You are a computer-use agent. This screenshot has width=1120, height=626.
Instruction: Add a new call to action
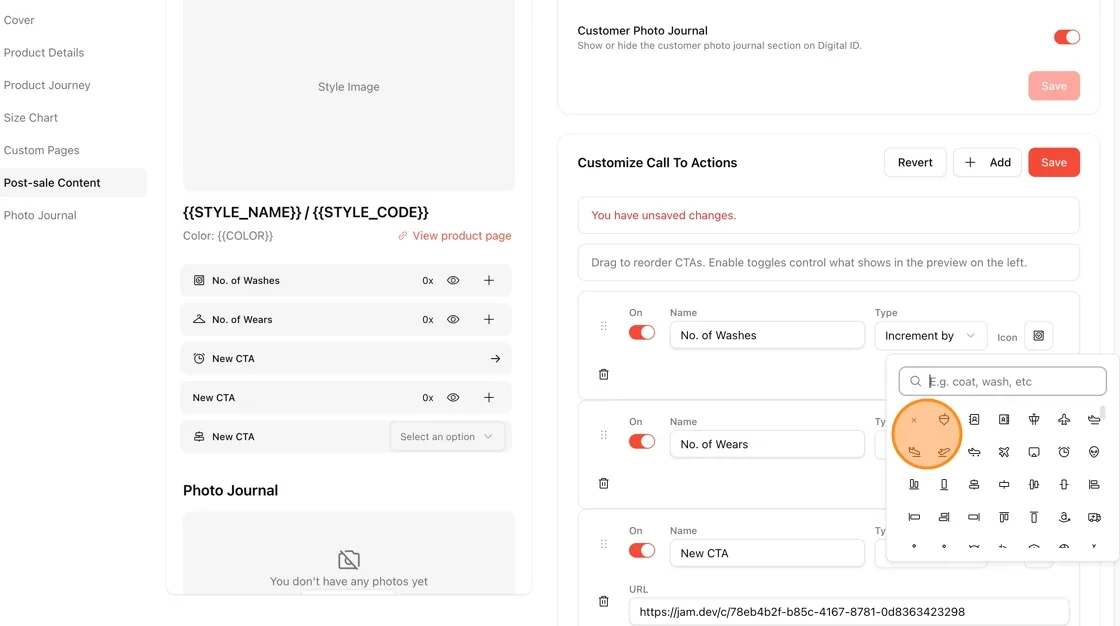pyautogui.click(x=987, y=162)
